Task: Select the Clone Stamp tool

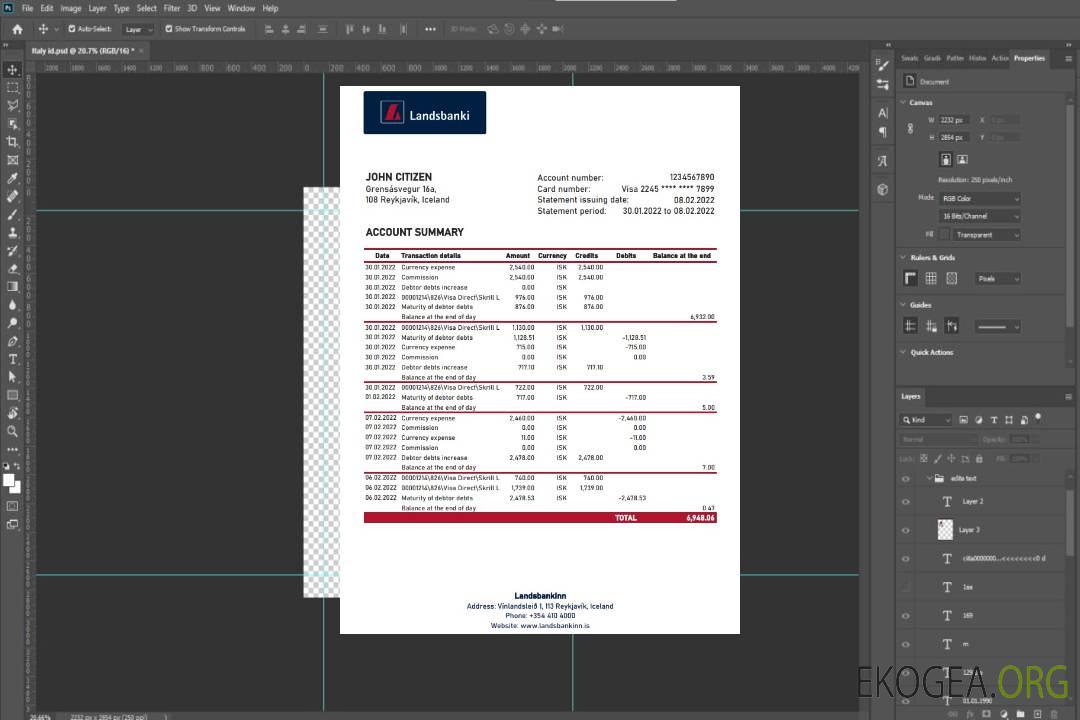Action: click(x=12, y=233)
